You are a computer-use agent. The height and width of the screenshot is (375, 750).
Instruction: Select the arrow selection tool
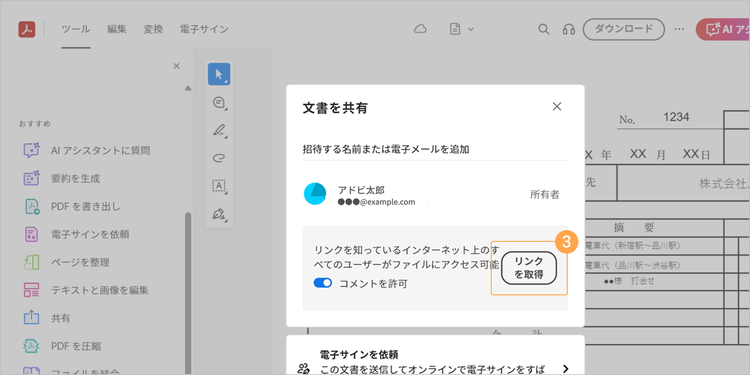[219, 74]
